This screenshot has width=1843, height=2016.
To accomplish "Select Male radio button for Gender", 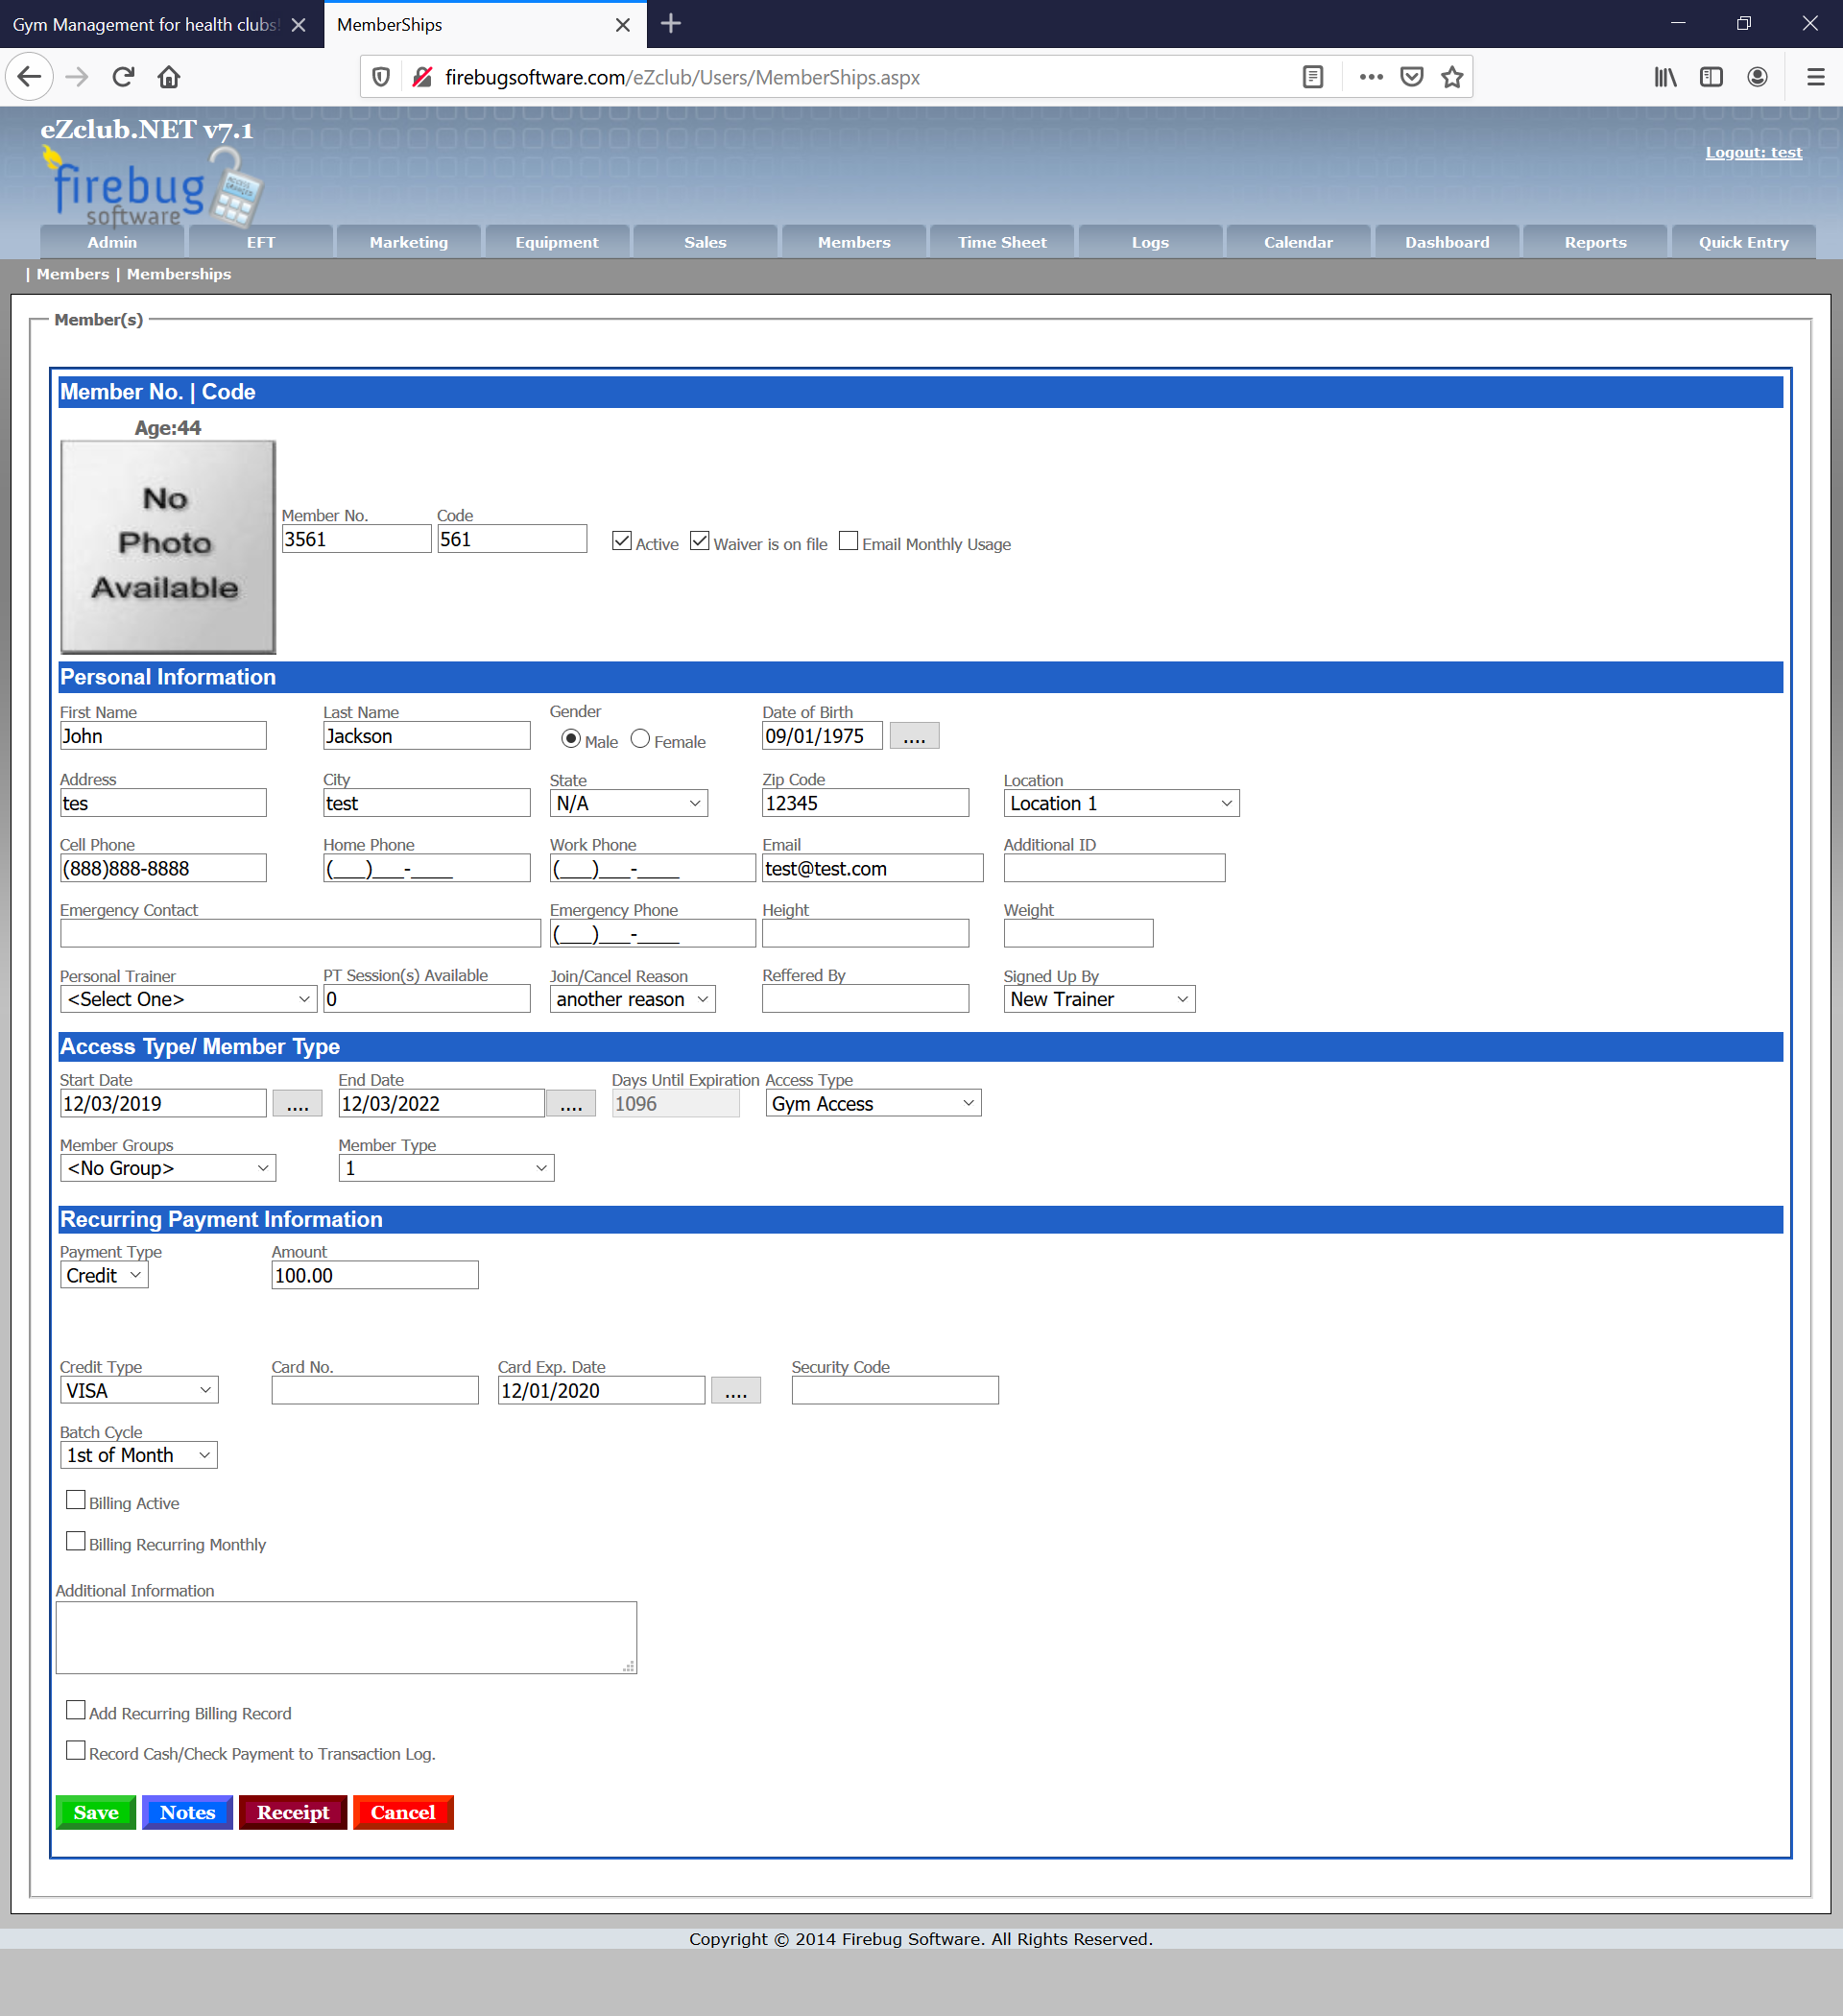I will click(x=567, y=739).
